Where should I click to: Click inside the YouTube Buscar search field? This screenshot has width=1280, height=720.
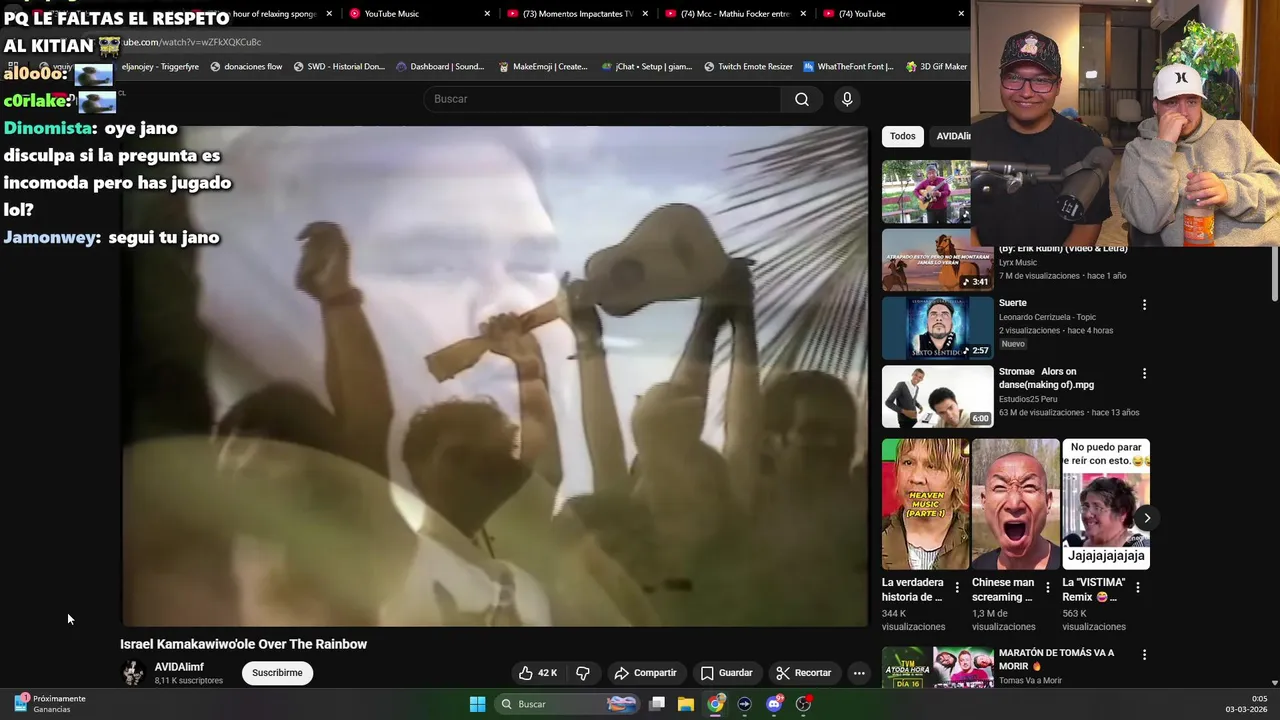pos(602,99)
